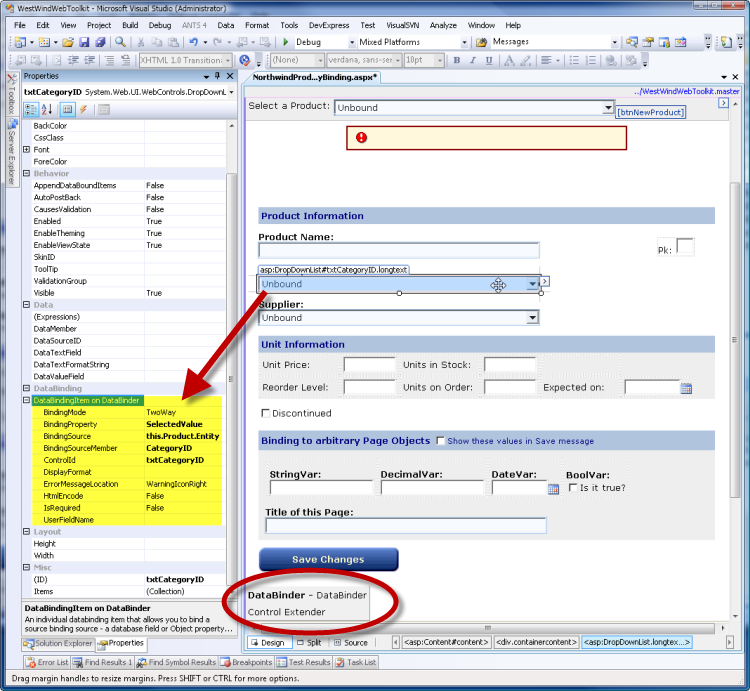Open the calendar picker beside Expected on
Viewport: 750px width, 691px height.
tap(686, 388)
